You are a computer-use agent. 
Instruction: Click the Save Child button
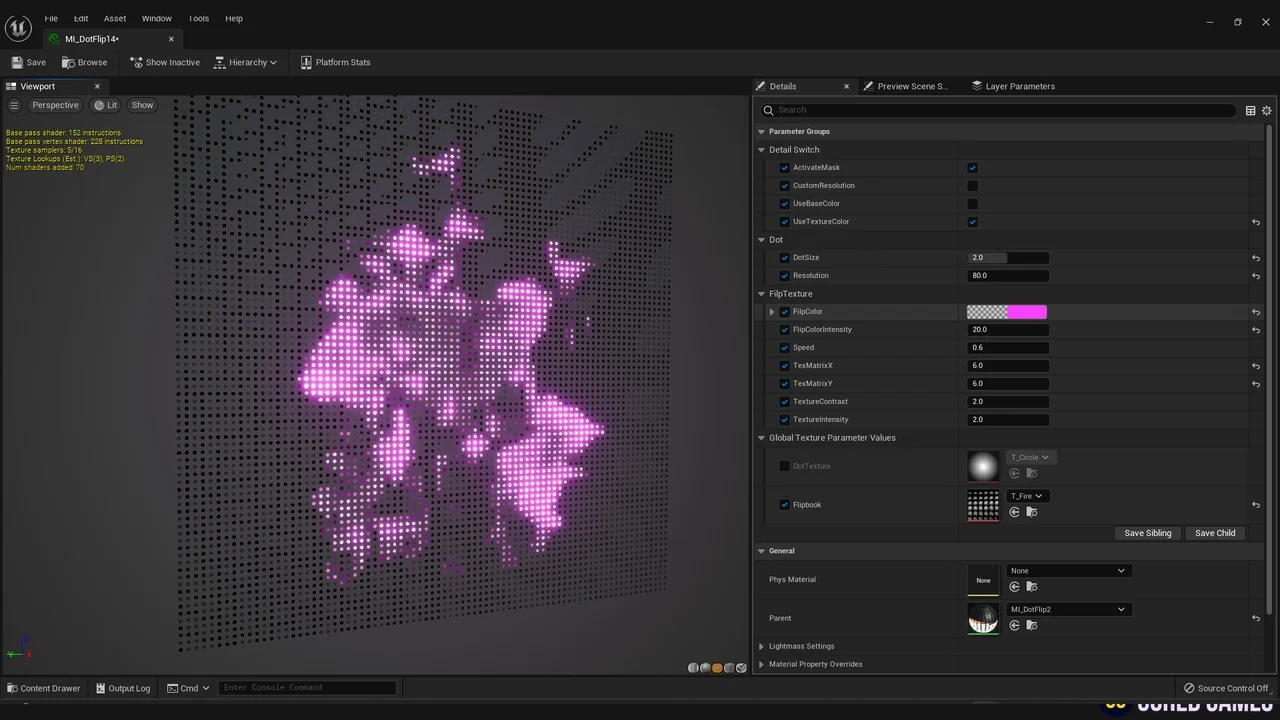tap(1214, 533)
